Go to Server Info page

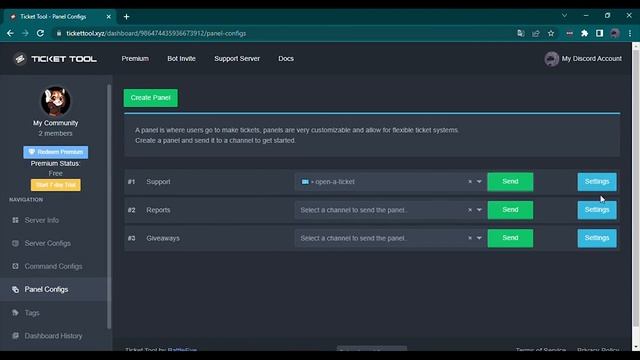point(42,220)
